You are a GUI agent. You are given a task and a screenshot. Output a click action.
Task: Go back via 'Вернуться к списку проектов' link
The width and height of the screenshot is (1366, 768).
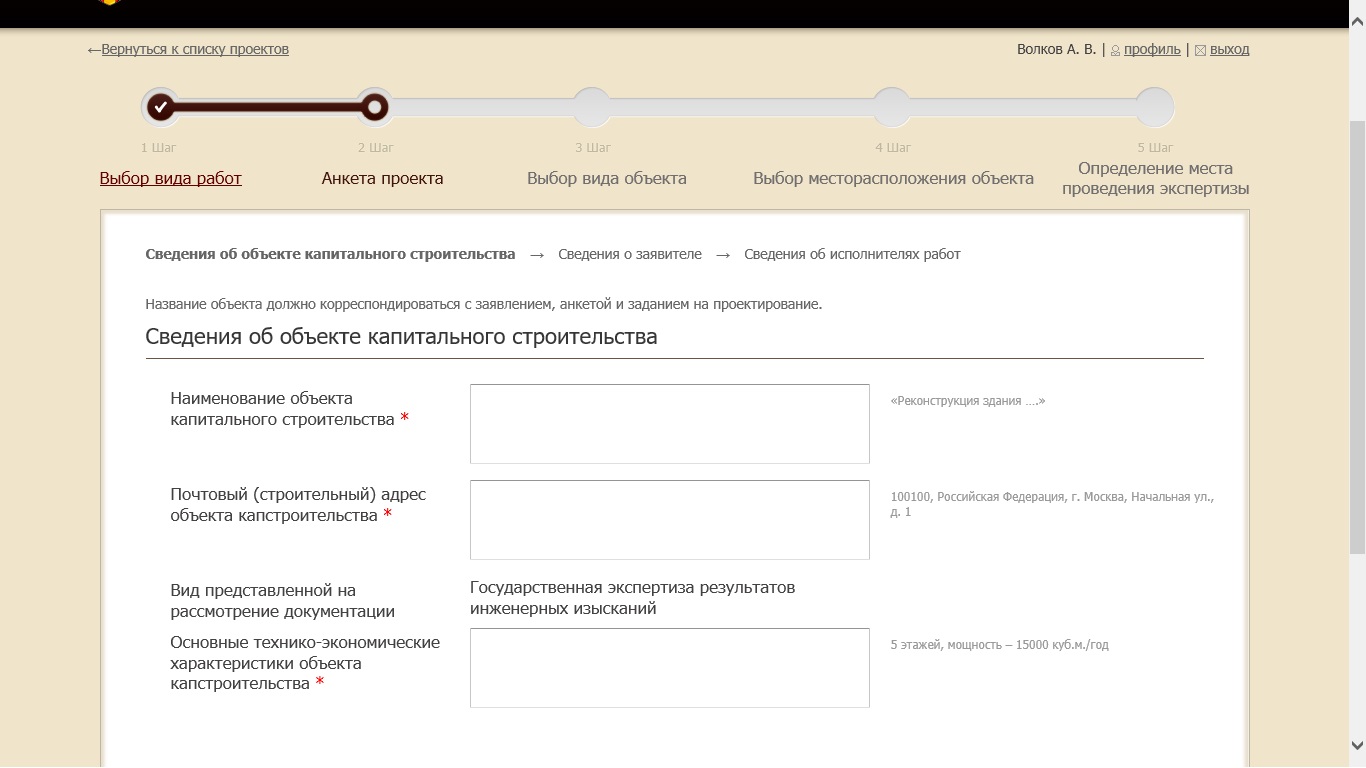coord(195,49)
